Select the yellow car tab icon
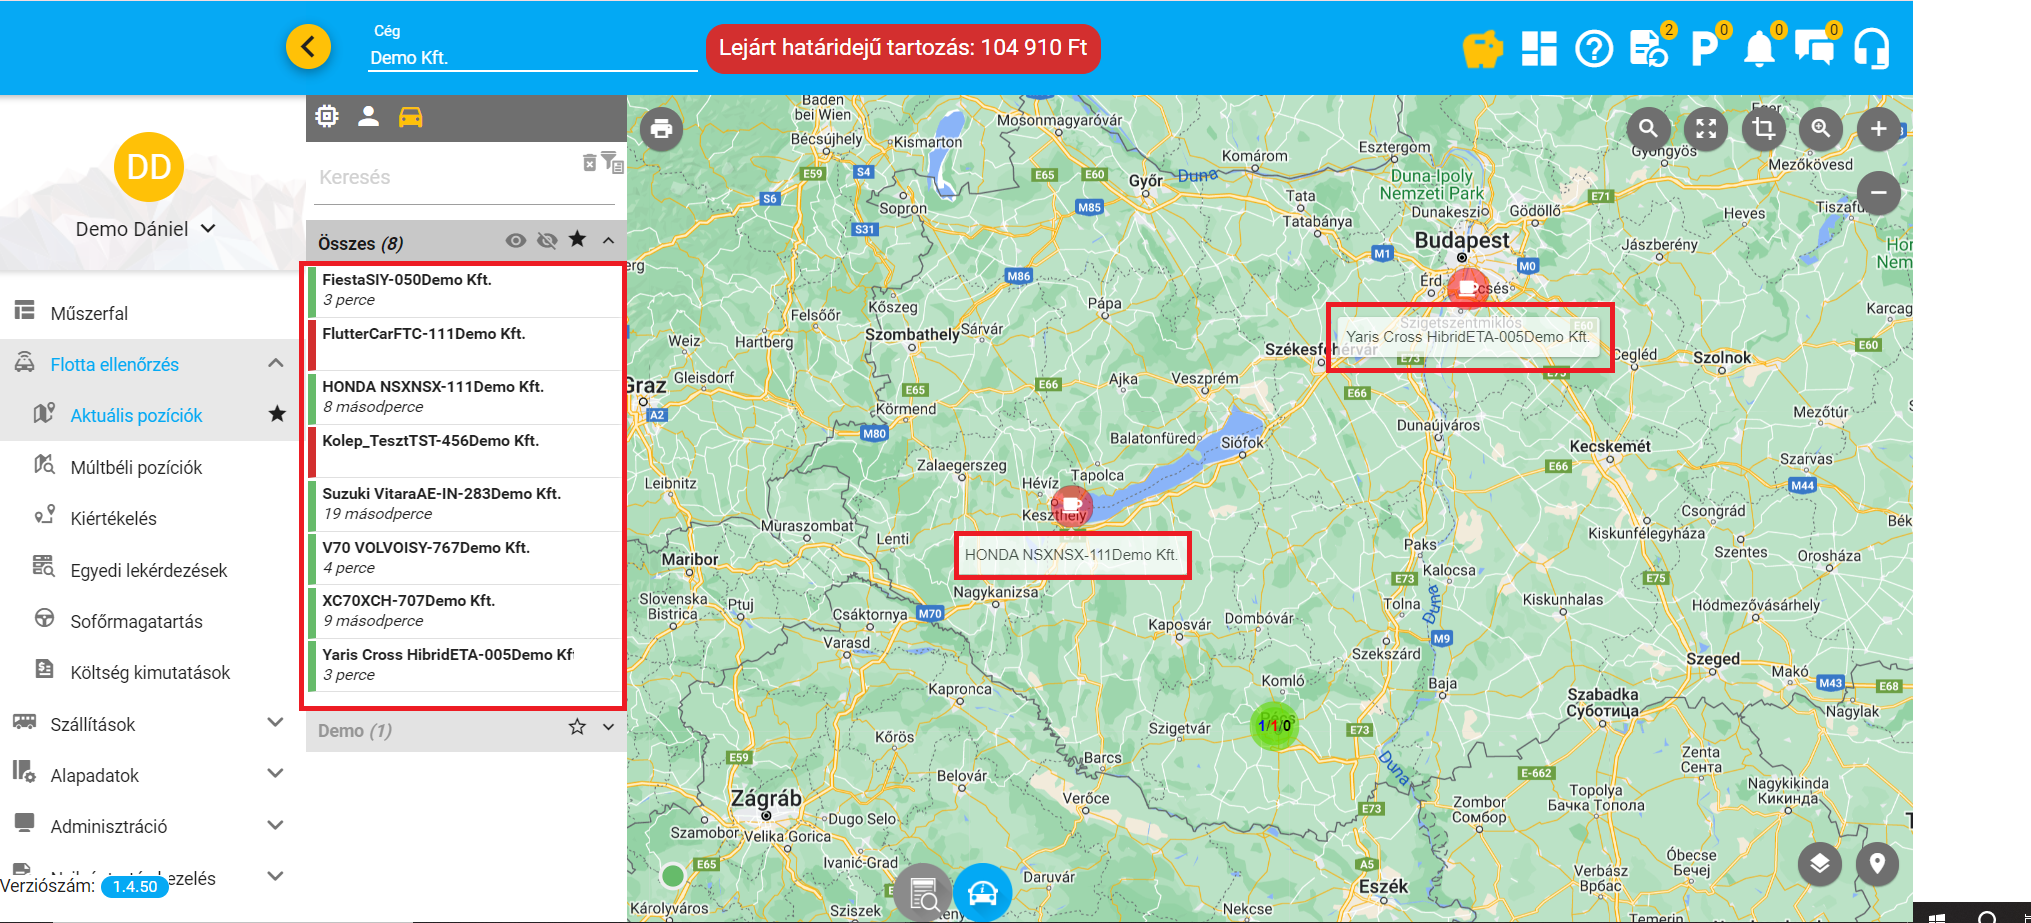Image resolution: width=2031 pixels, height=923 pixels. [411, 117]
